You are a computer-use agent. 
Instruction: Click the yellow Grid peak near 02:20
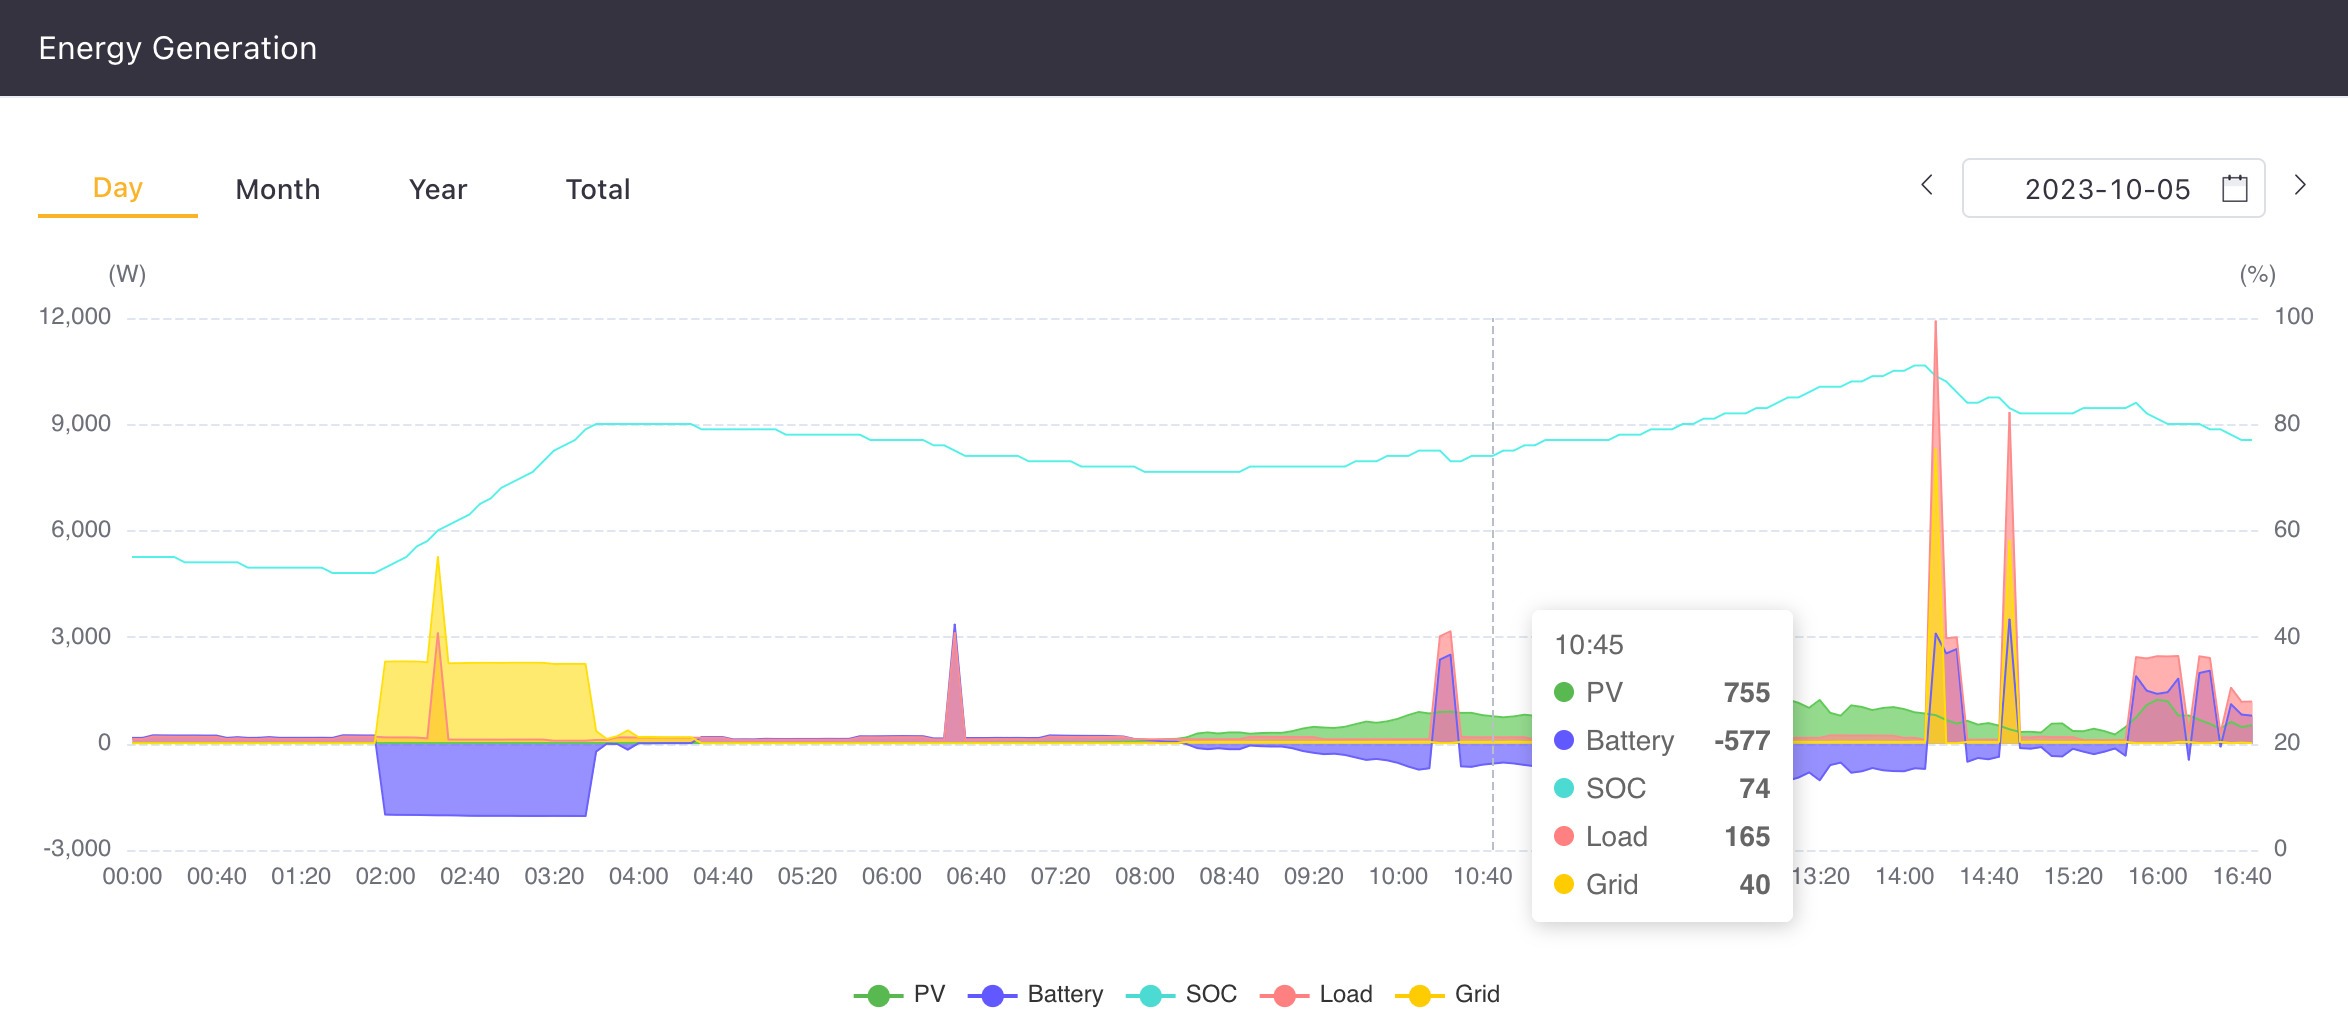pyautogui.click(x=438, y=600)
